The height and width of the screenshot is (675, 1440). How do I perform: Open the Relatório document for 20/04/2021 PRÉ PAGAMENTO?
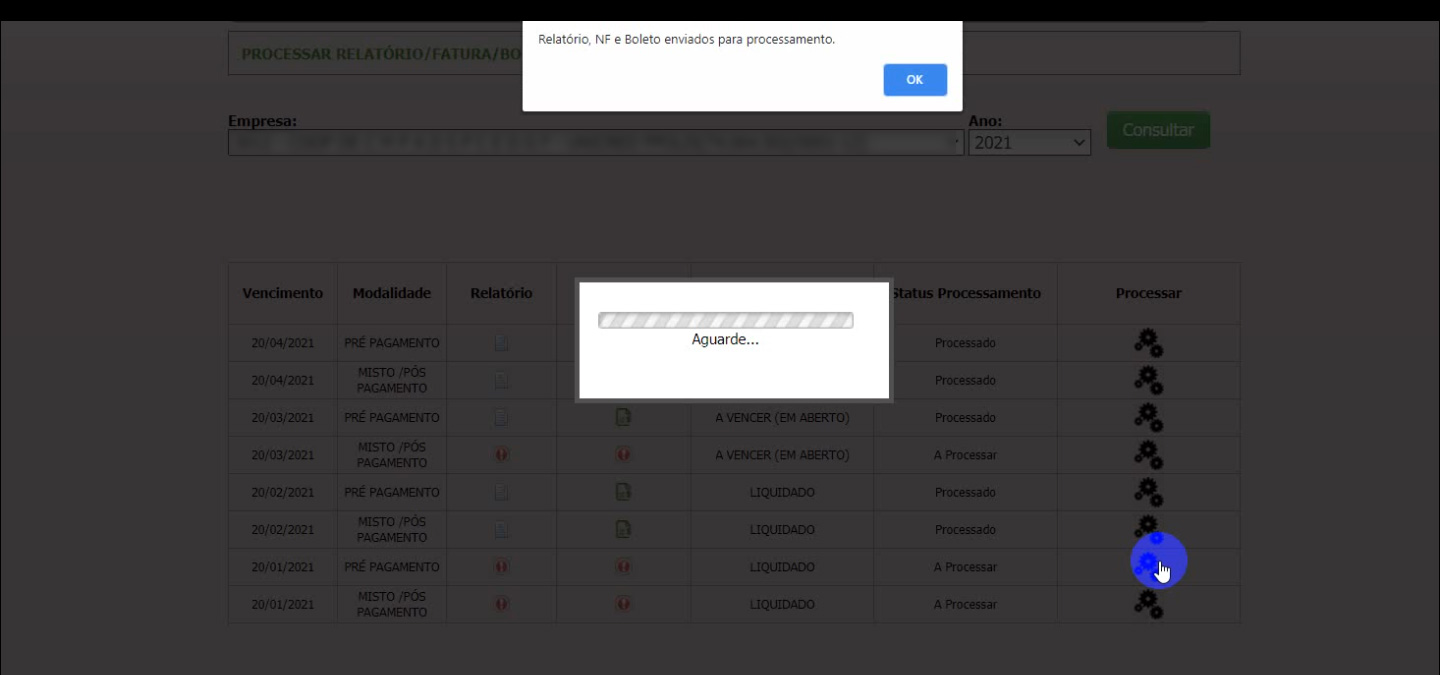501,343
